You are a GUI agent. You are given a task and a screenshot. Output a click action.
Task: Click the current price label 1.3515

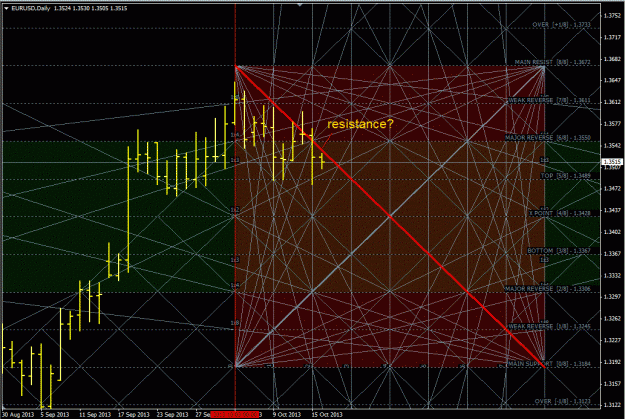pyautogui.click(x=612, y=162)
